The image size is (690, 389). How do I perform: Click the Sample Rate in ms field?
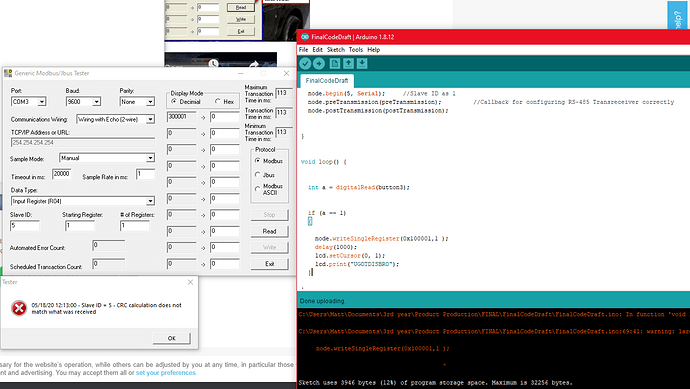[145, 174]
